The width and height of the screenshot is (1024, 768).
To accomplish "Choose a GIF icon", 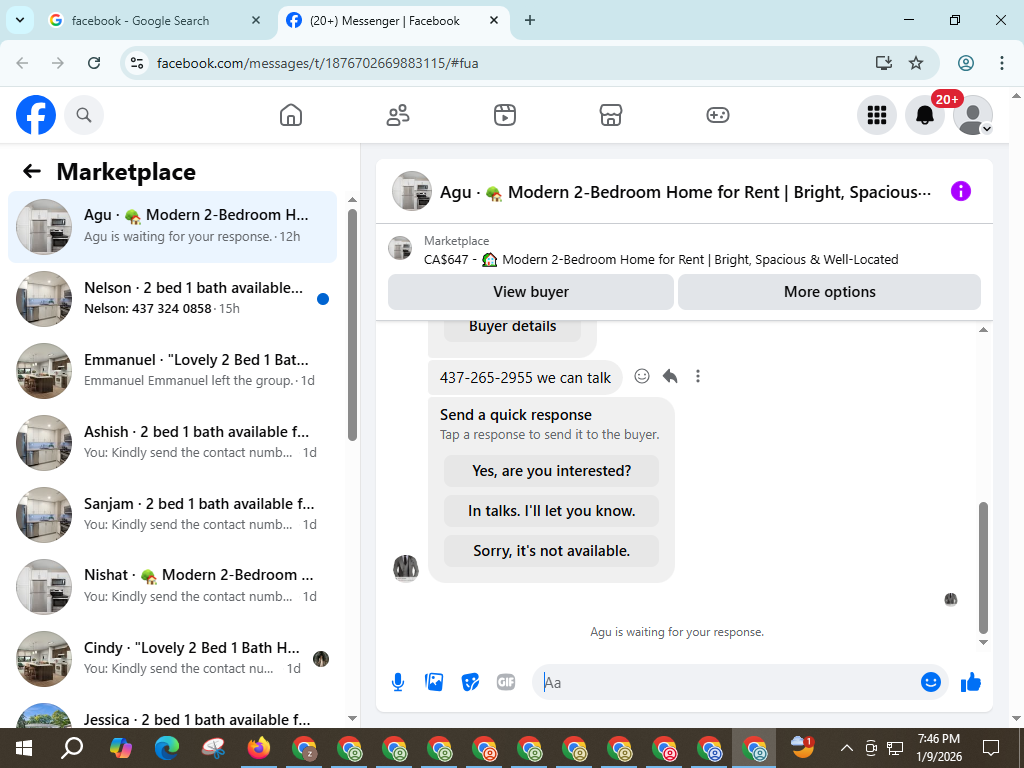I will tap(506, 682).
